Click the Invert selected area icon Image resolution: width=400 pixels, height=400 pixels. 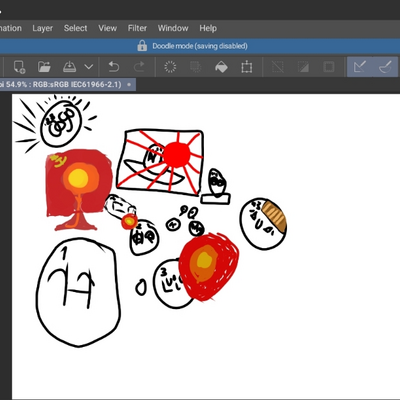click(x=303, y=67)
